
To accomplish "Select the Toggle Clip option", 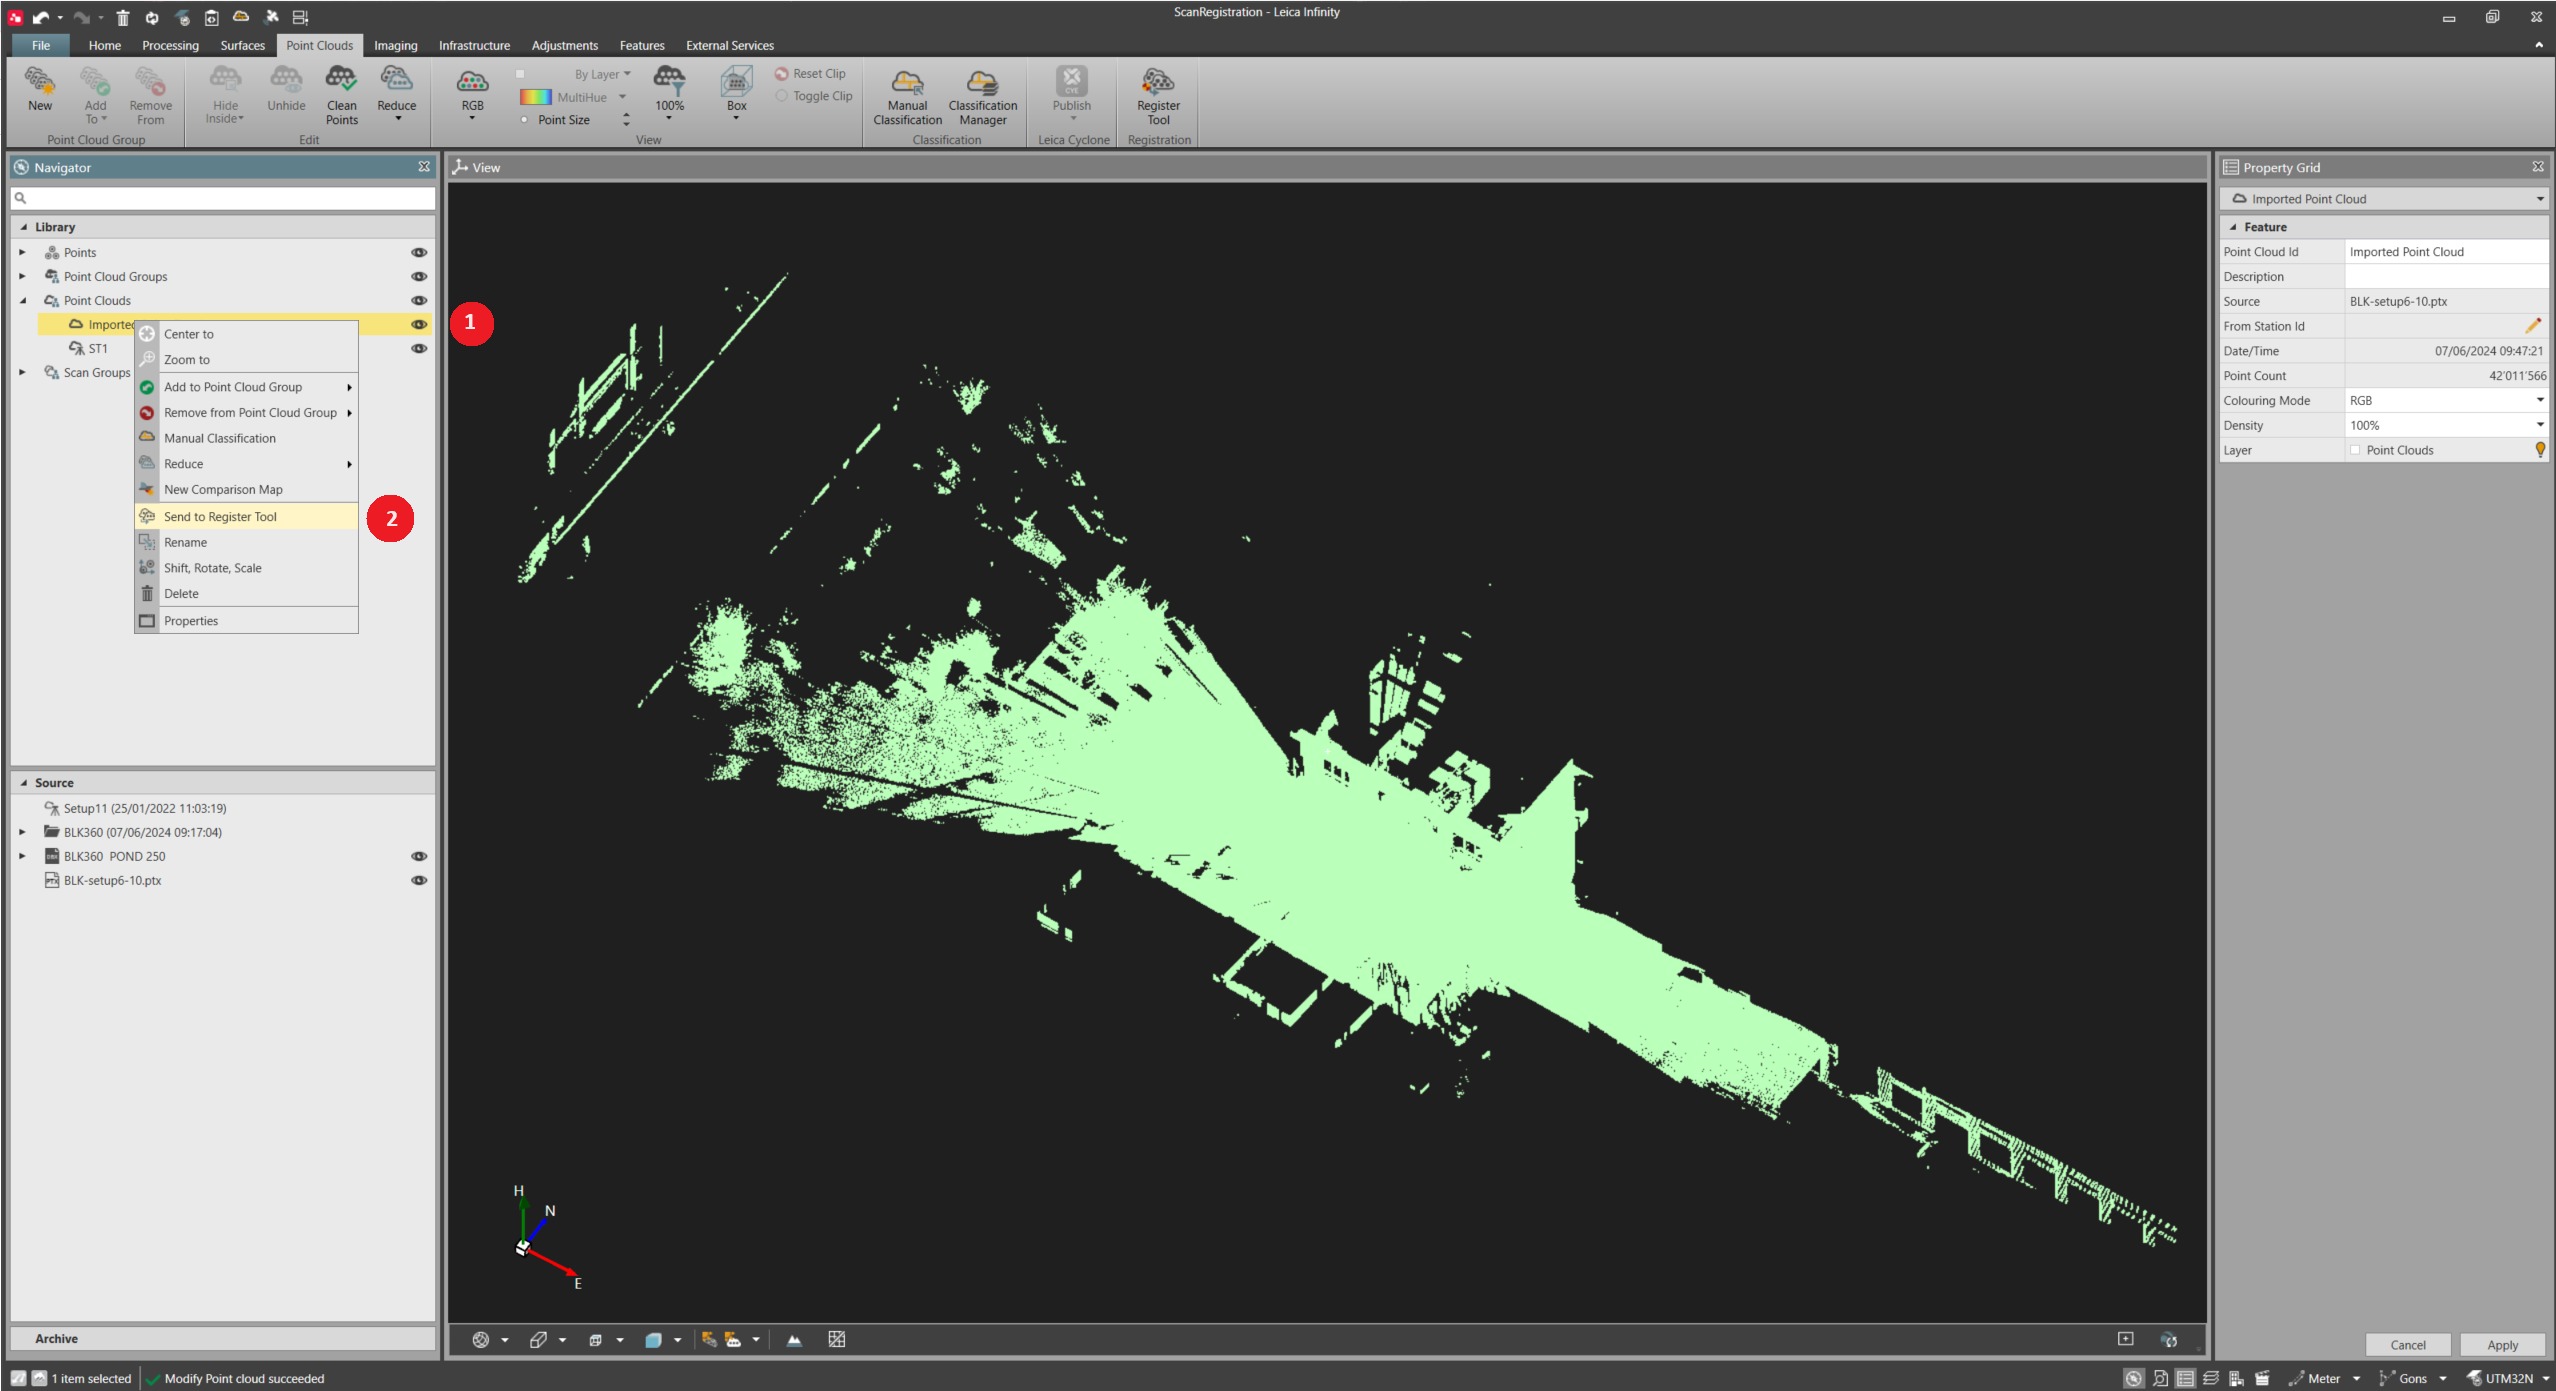I will tap(813, 97).
